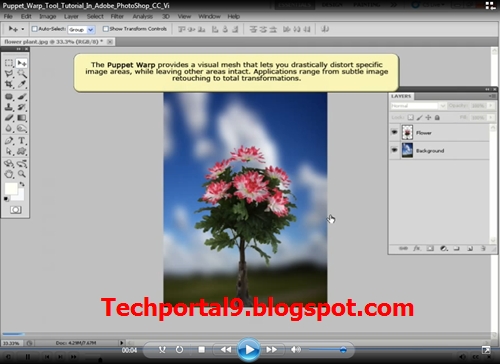Viewport: 500px width, 364px height.
Task: Select the Custom Shape tool
Action: pos(22,151)
